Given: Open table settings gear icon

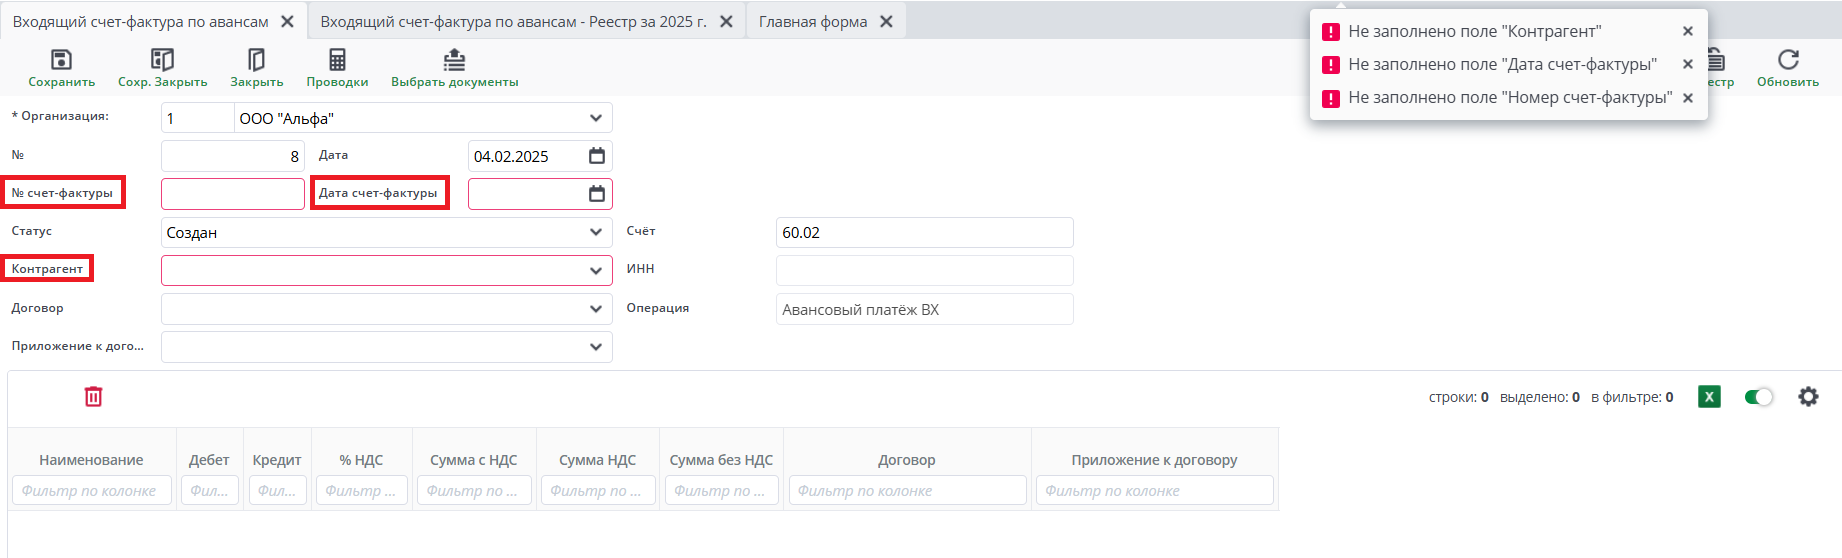Looking at the screenshot, I should (1808, 397).
